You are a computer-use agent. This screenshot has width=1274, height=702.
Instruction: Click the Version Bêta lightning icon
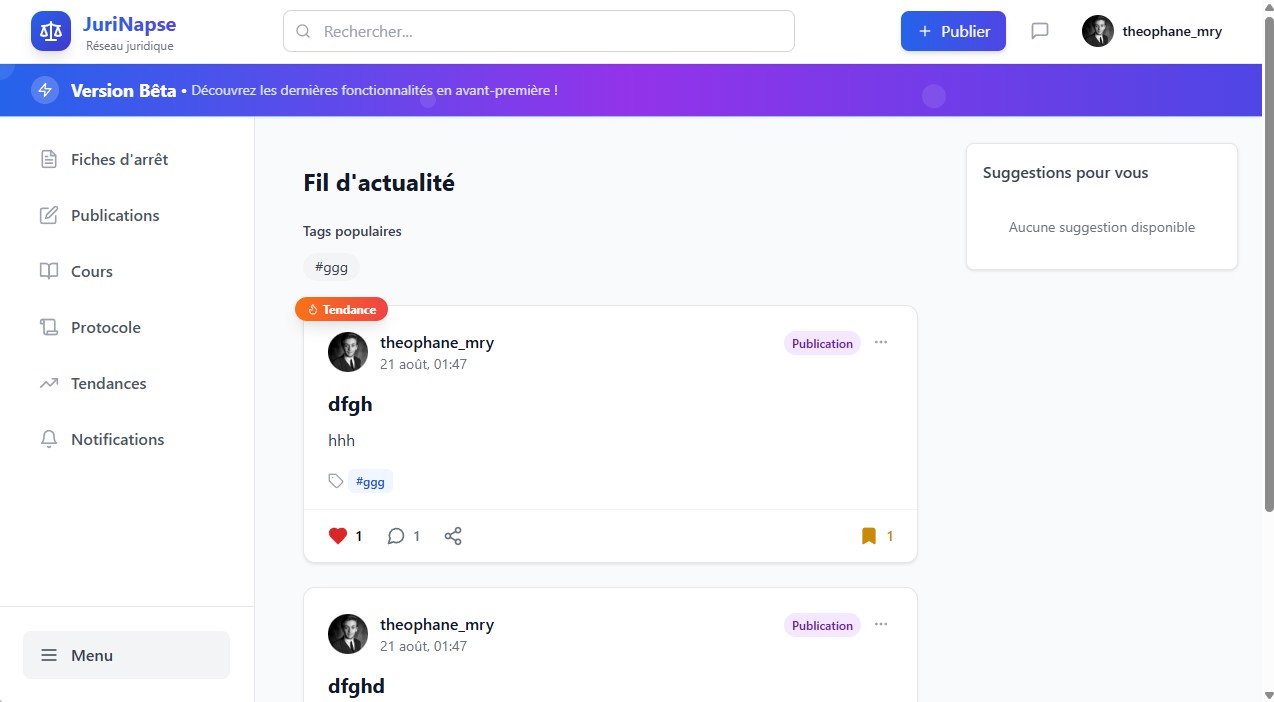tap(45, 90)
